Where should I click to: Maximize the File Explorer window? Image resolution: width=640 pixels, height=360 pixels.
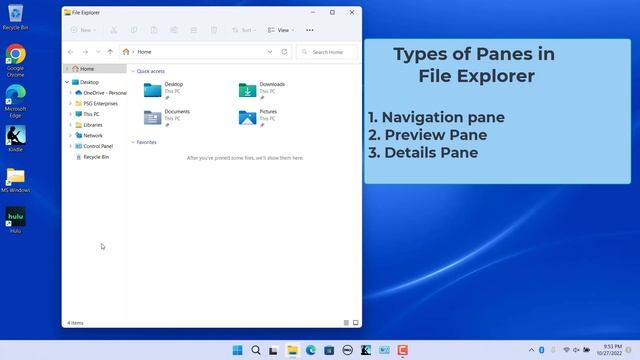pos(332,12)
